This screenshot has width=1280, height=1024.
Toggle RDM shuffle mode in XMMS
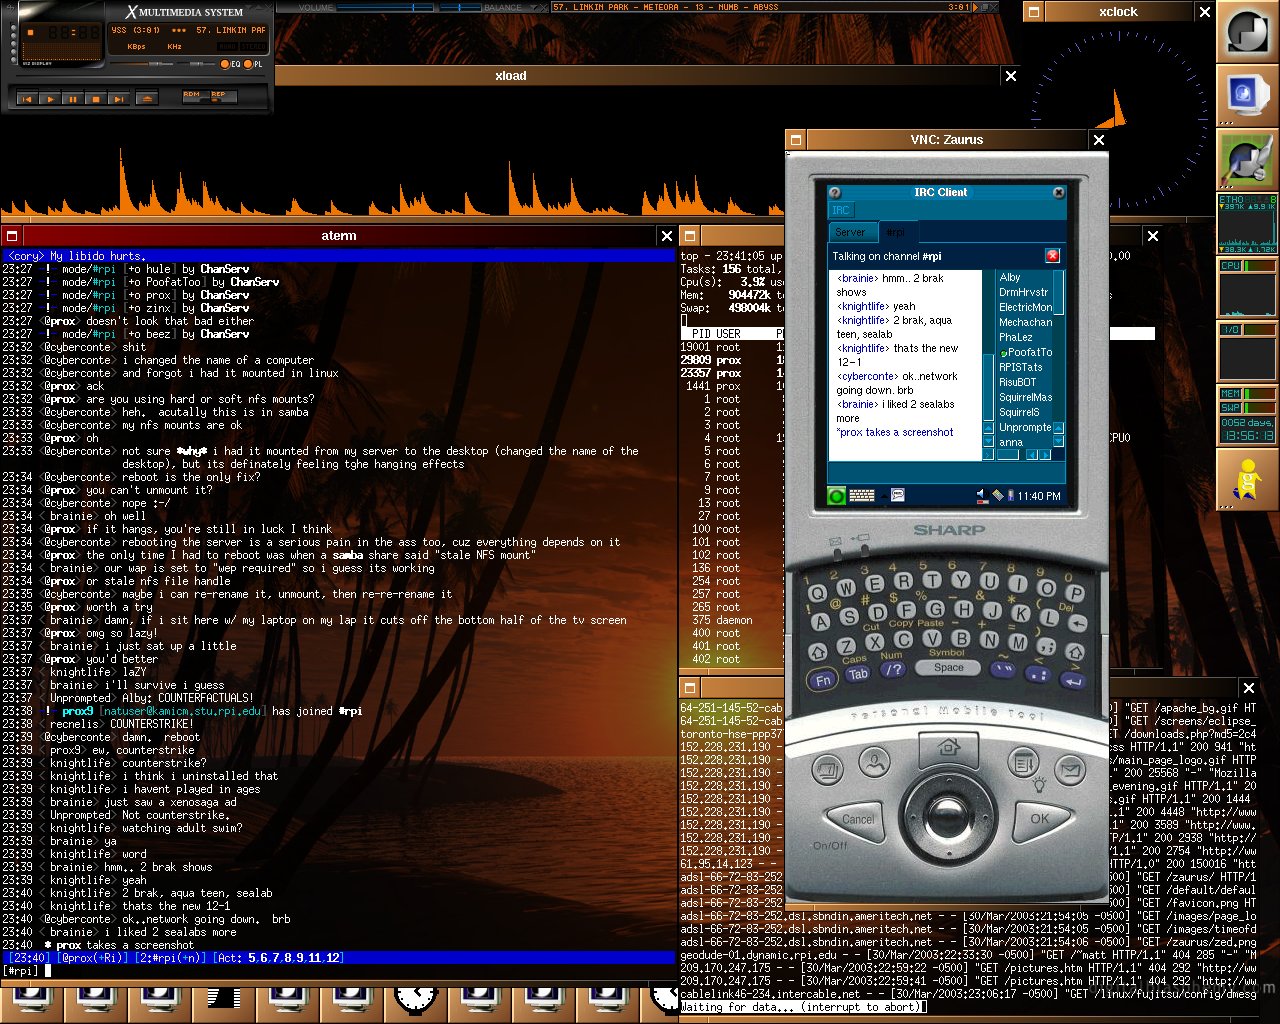pos(196,97)
